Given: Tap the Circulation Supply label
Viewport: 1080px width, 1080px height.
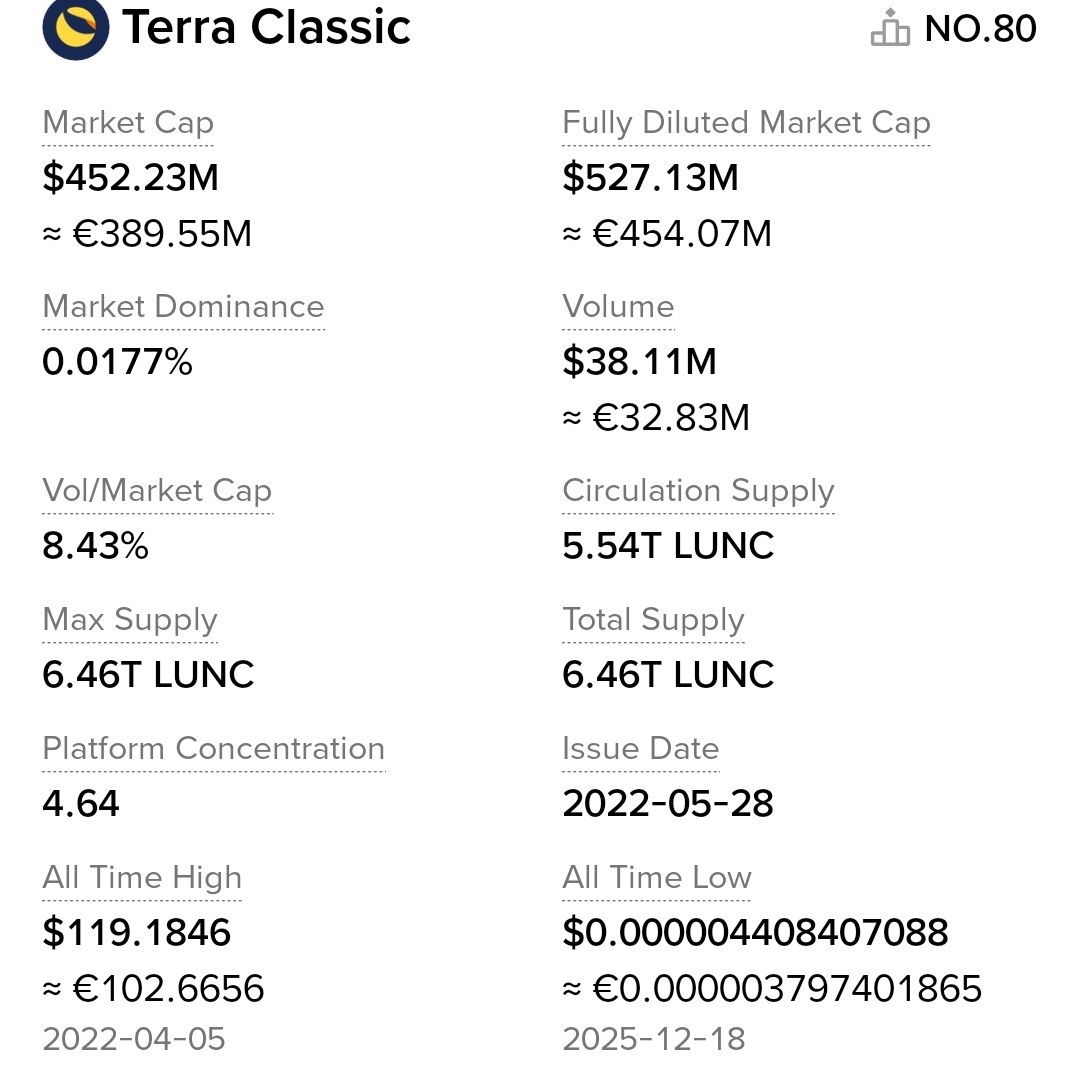Looking at the screenshot, I should (x=698, y=491).
